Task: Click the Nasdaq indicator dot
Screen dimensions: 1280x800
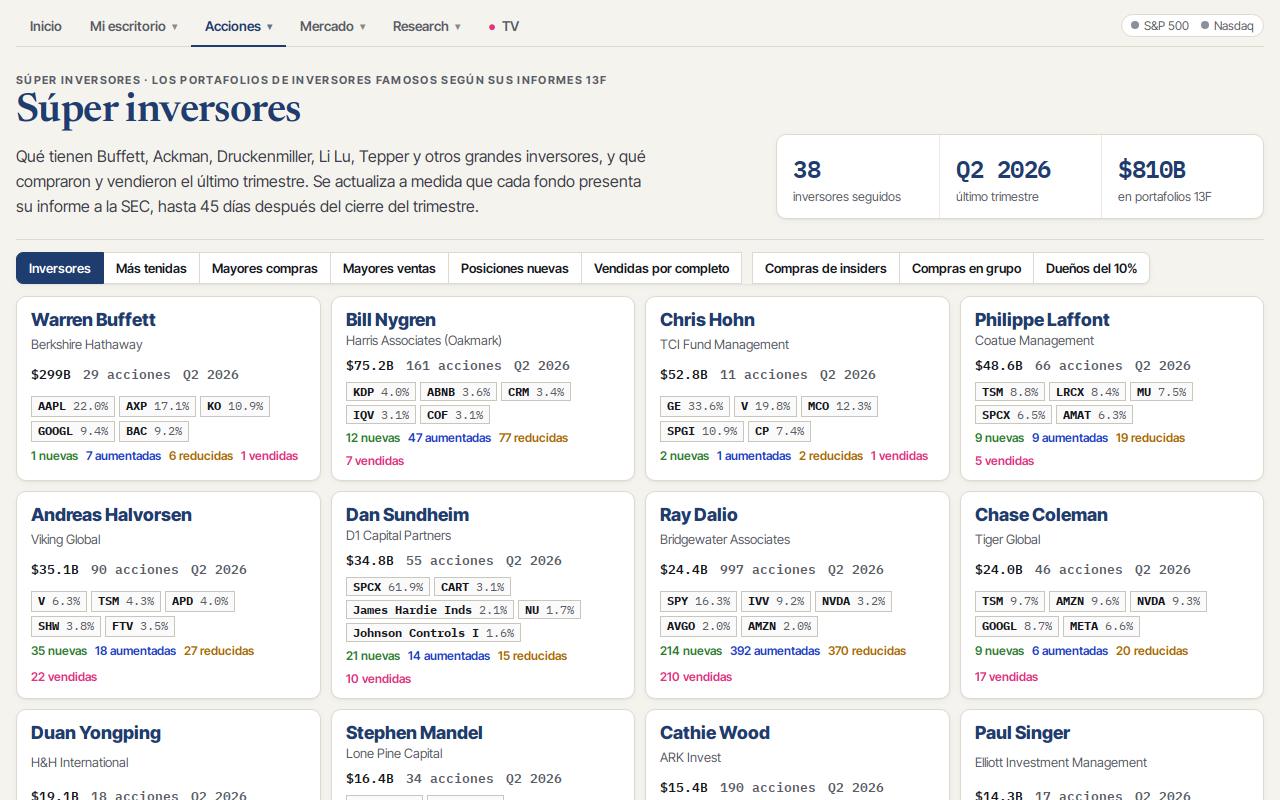Action: [x=1205, y=26]
